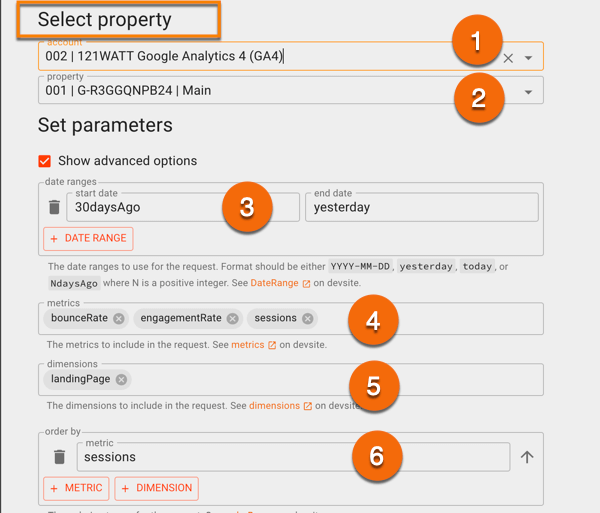The width and height of the screenshot is (600, 513).
Task: Clear the account field with X icon
Action: (x=508, y=58)
